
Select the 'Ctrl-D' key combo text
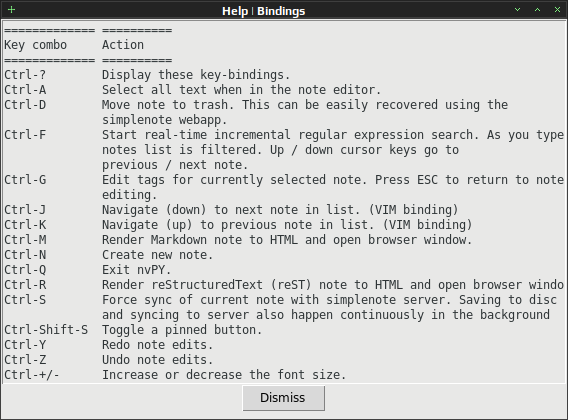tap(25, 105)
